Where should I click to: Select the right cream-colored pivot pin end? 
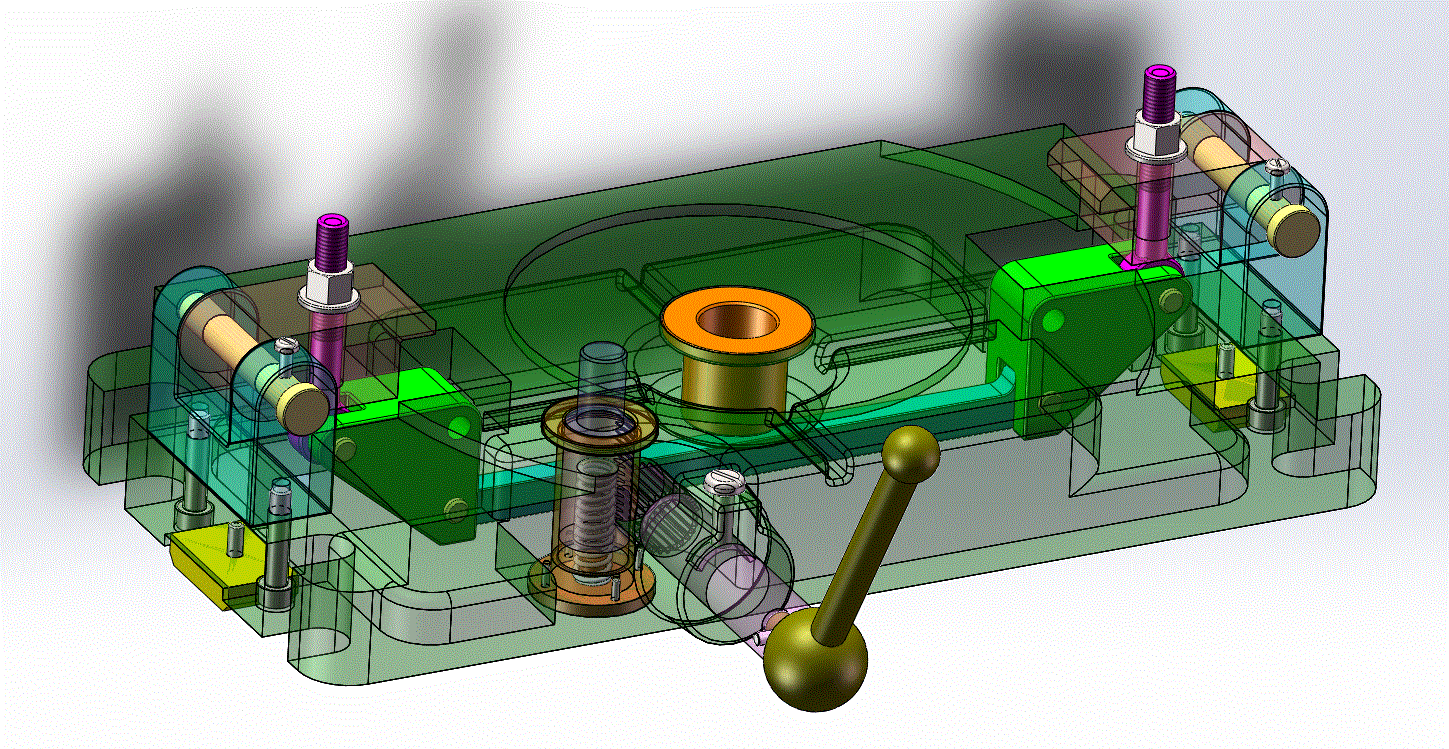click(1293, 229)
